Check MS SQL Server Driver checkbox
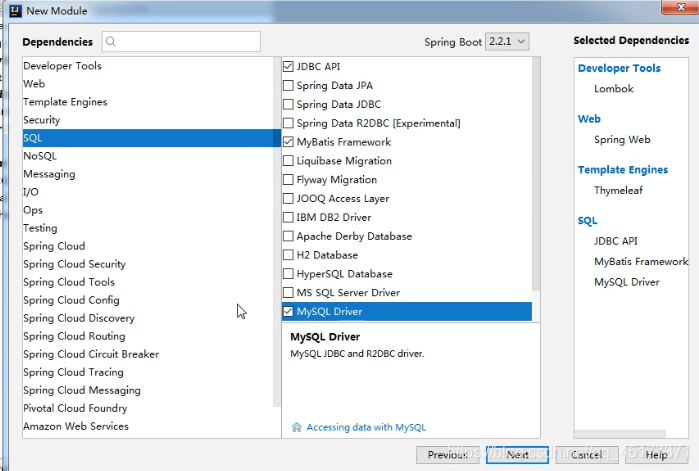The width and height of the screenshot is (699, 471). pyautogui.click(x=288, y=292)
